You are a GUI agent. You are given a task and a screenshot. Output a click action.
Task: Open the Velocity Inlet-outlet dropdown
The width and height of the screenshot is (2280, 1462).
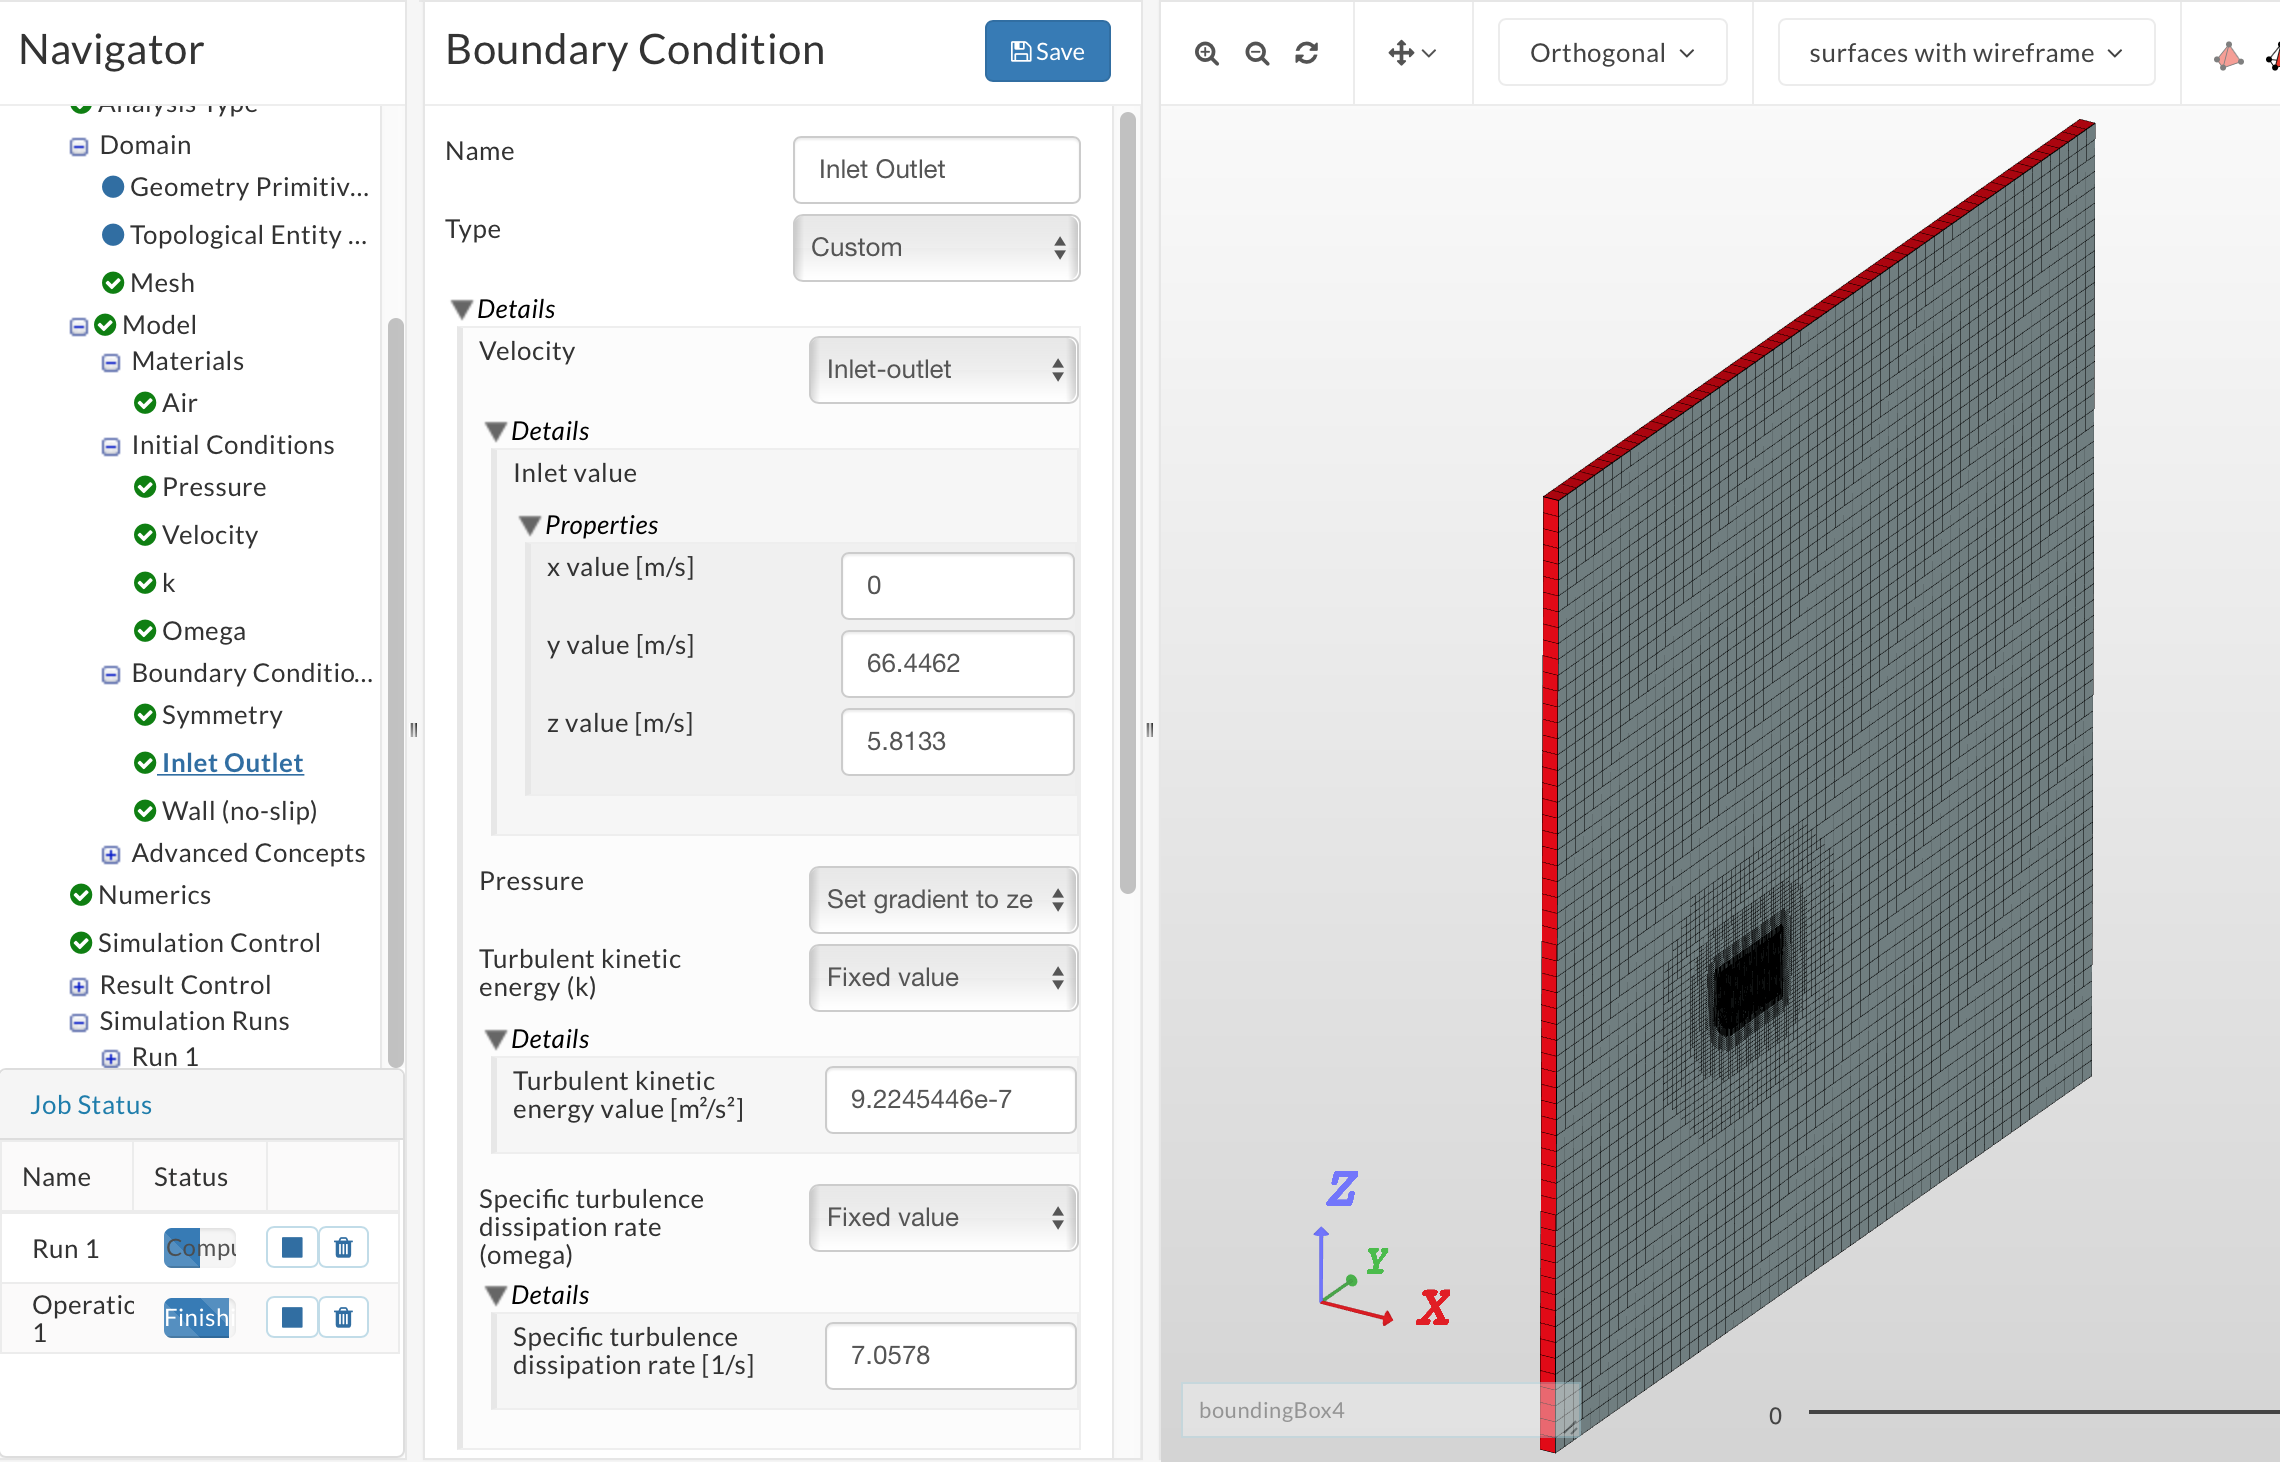pyautogui.click(x=943, y=370)
